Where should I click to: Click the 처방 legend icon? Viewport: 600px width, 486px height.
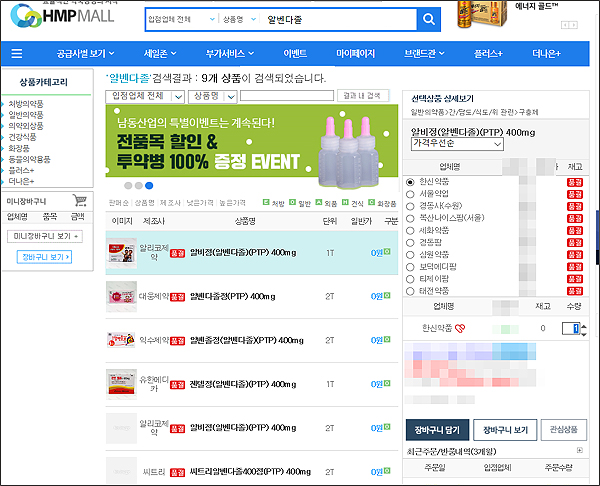click(266, 202)
